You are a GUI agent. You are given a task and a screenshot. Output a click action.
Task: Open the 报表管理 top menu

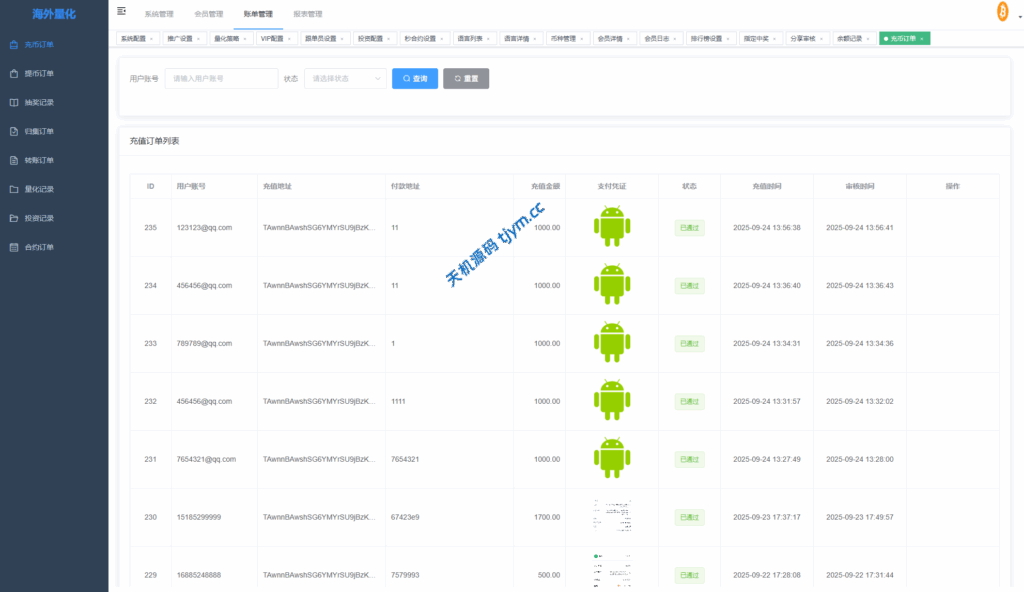(x=308, y=14)
